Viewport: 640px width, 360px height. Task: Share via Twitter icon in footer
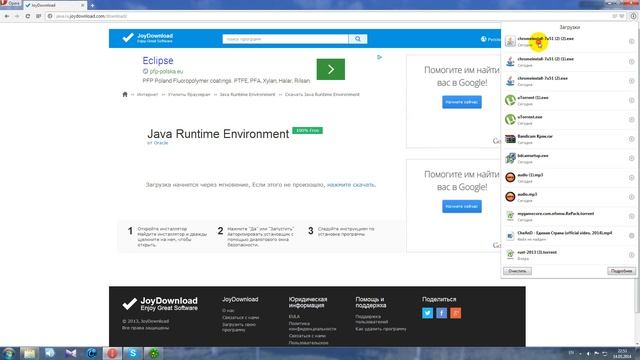pyautogui.click(x=427, y=313)
